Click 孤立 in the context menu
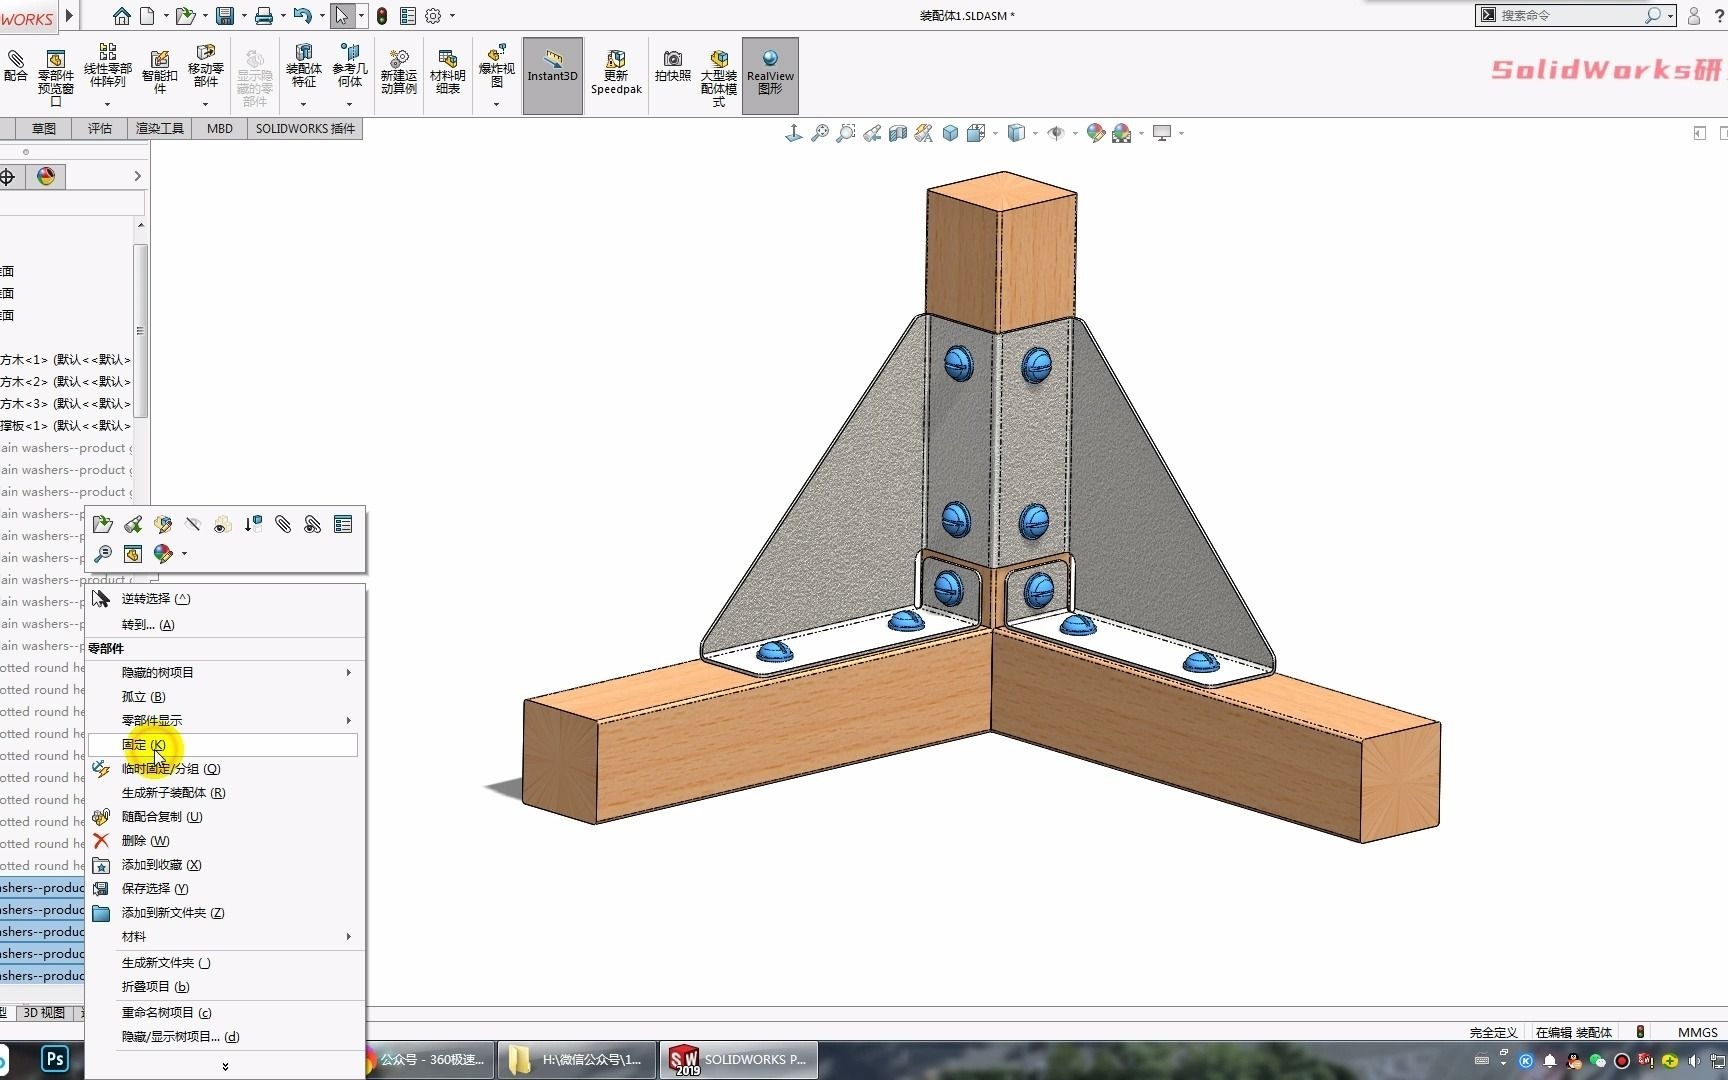Screen dimensions: 1728x1080 coord(143,696)
